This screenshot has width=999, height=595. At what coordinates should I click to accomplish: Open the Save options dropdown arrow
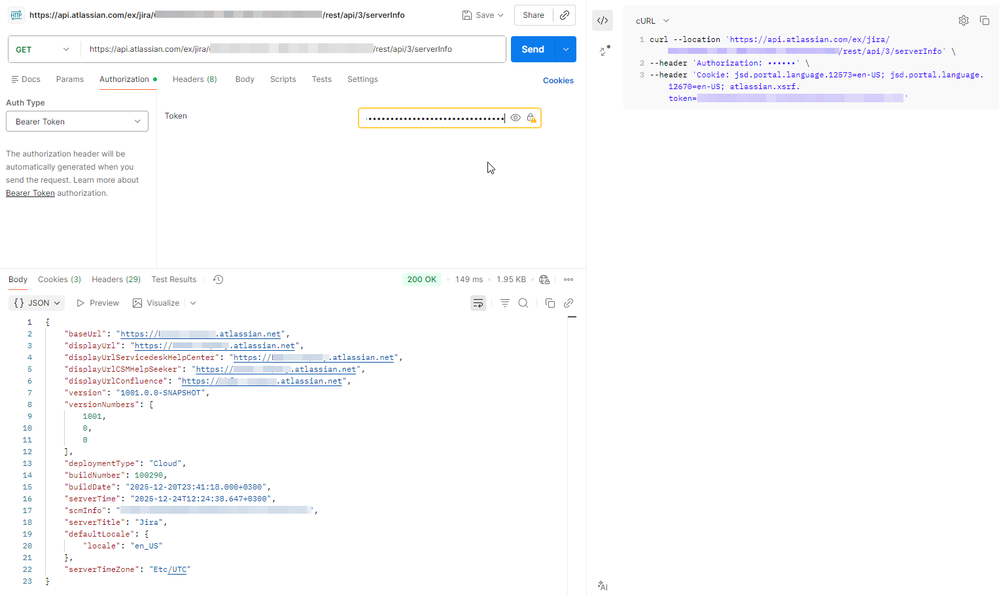(x=501, y=15)
